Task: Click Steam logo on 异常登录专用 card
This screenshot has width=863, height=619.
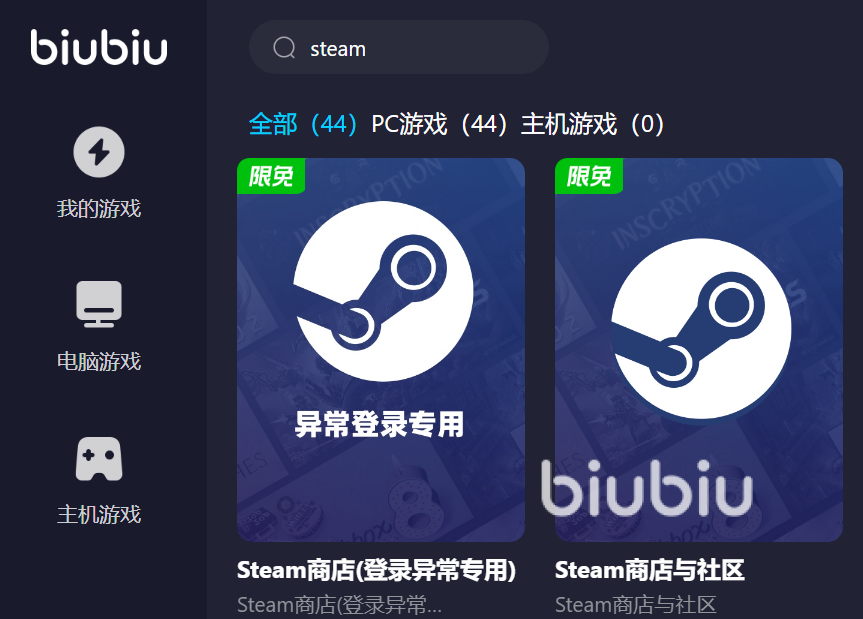Action: (x=383, y=291)
